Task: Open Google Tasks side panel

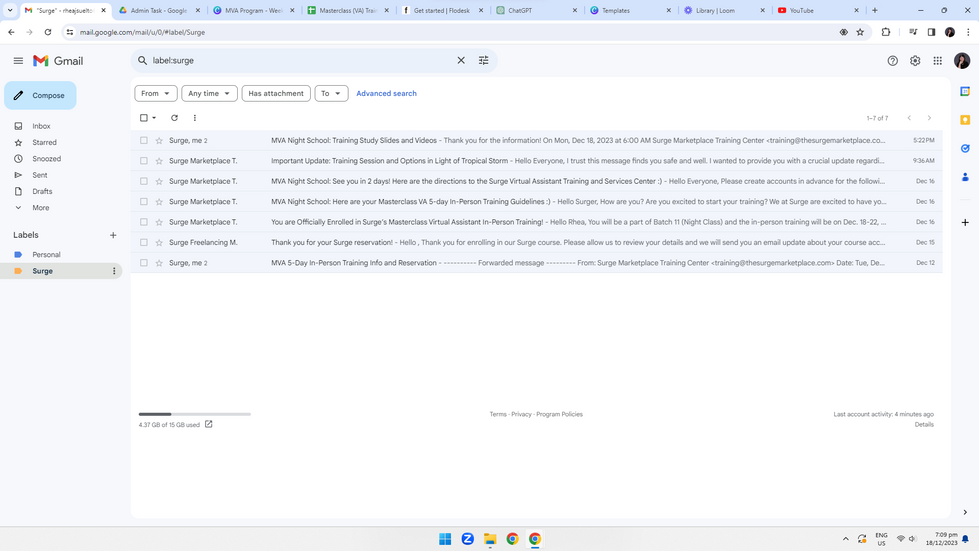Action: tap(965, 149)
